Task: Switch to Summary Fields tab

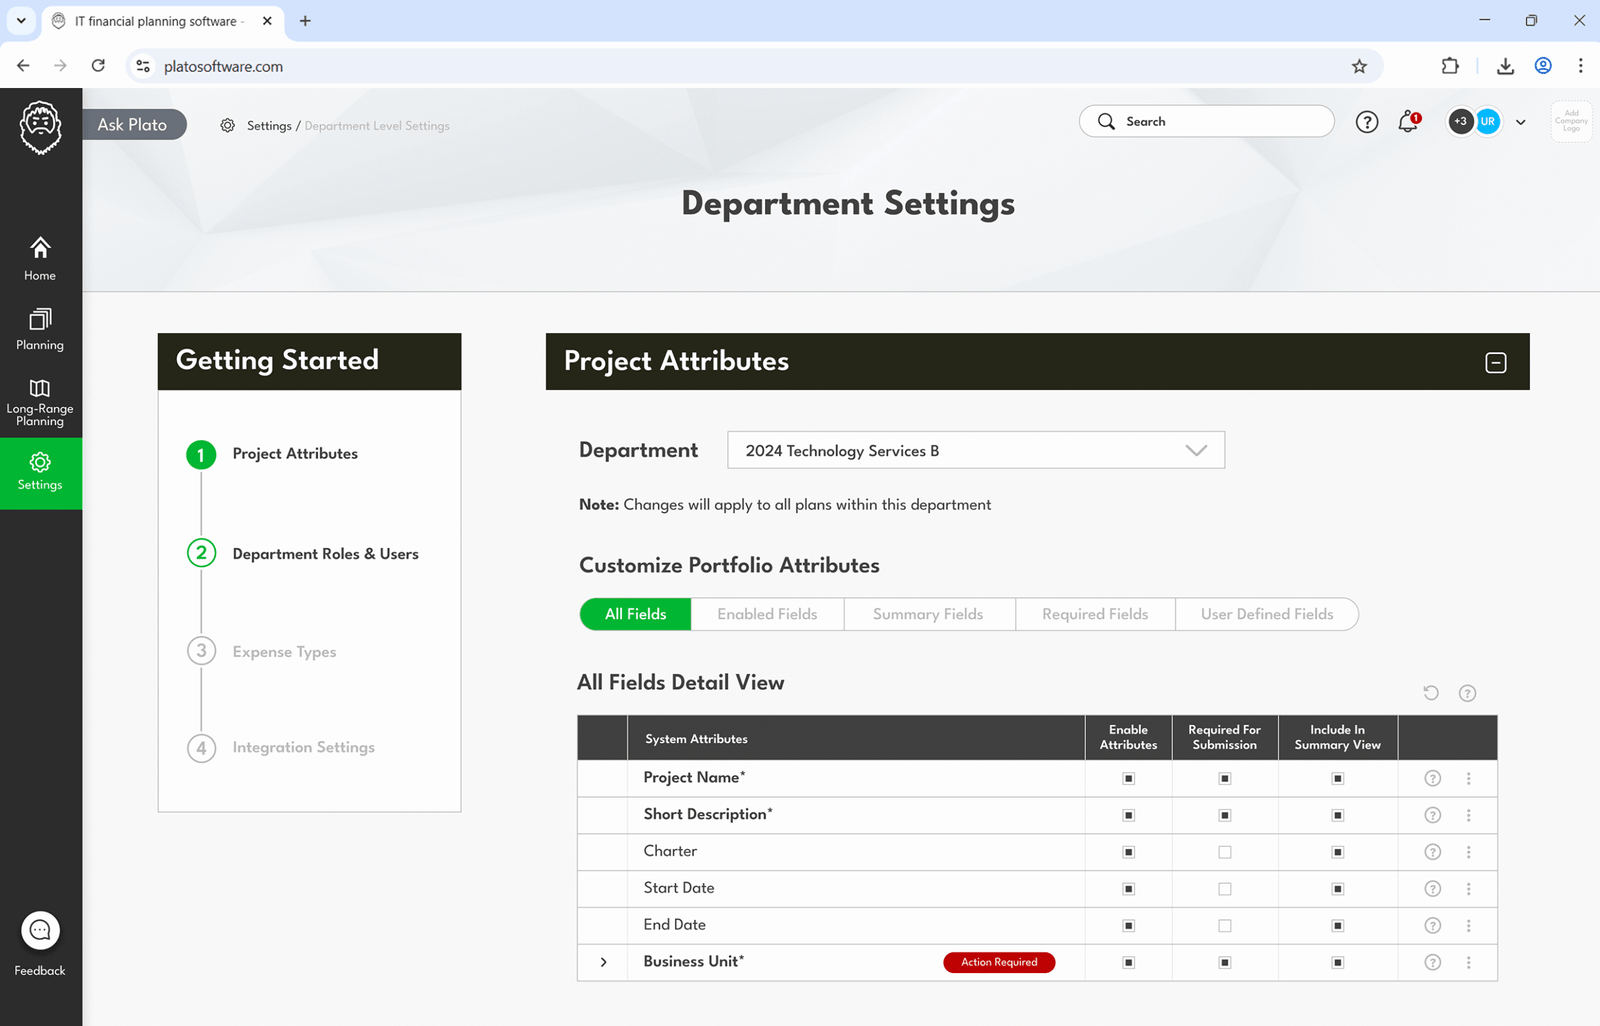Action: point(928,614)
